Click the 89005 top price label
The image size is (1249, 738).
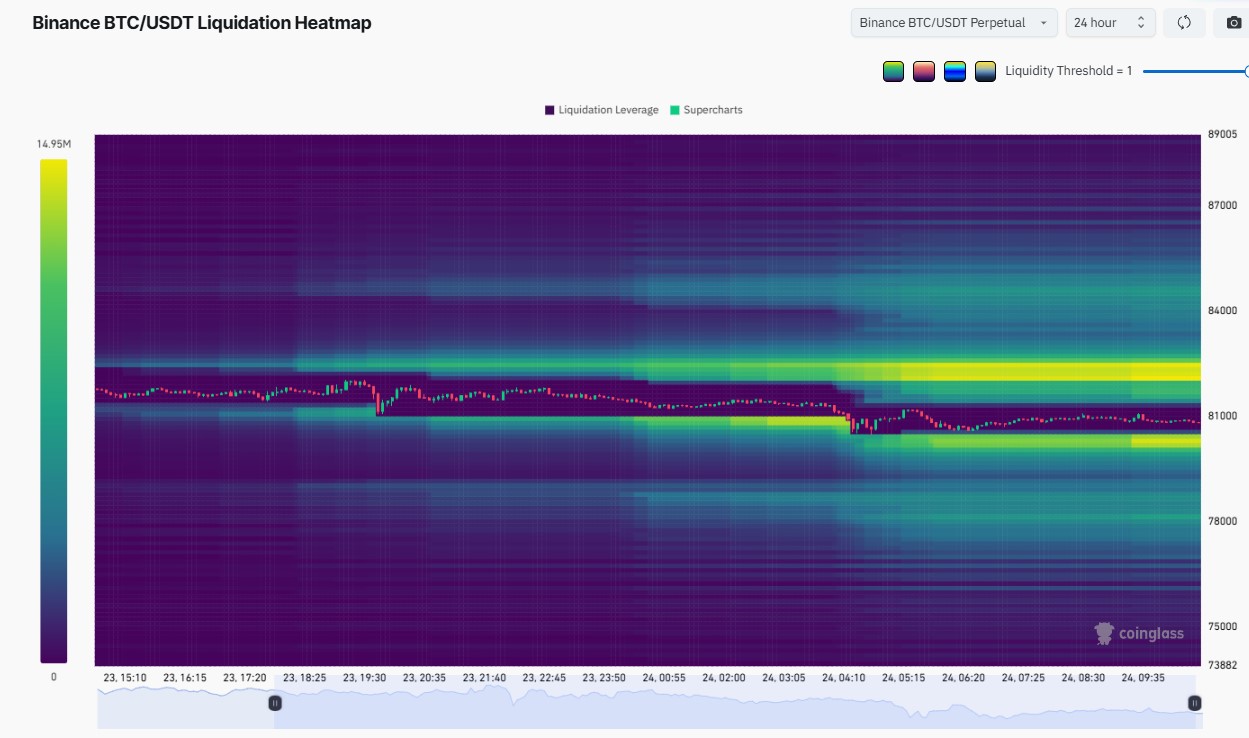1222,134
